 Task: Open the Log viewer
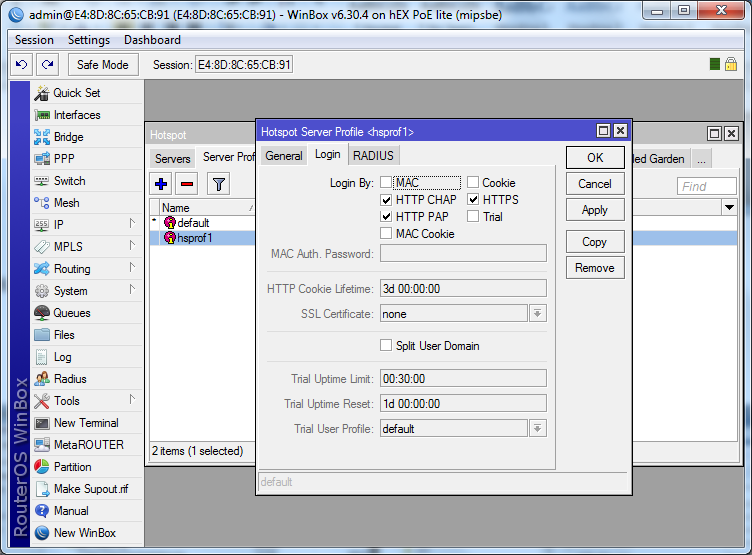[87, 357]
